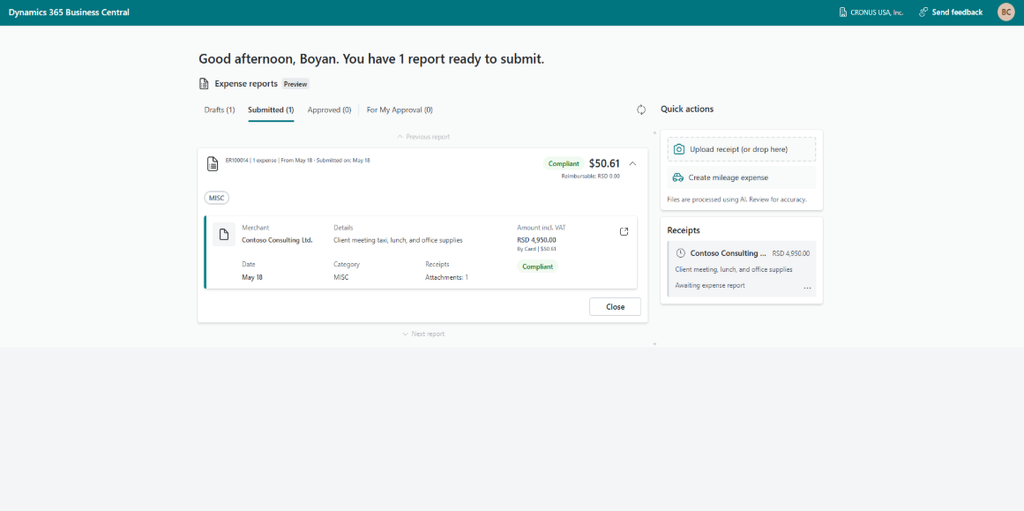Click the expense report document icon for ER100014
The width and height of the screenshot is (1024, 511).
[212, 163]
